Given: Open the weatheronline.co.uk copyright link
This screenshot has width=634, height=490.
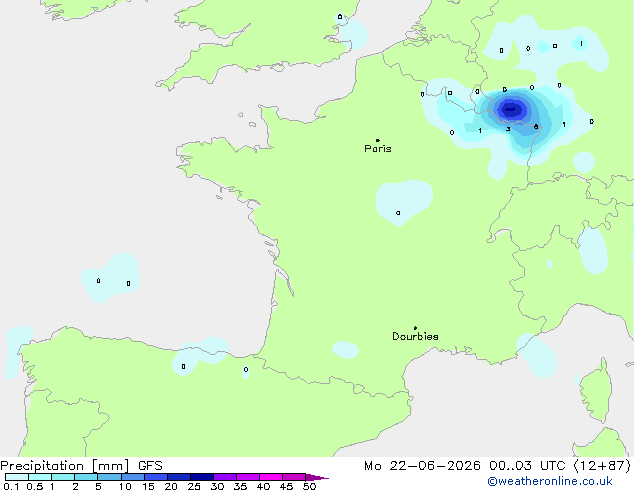Looking at the screenshot, I should pyautogui.click(x=550, y=481).
